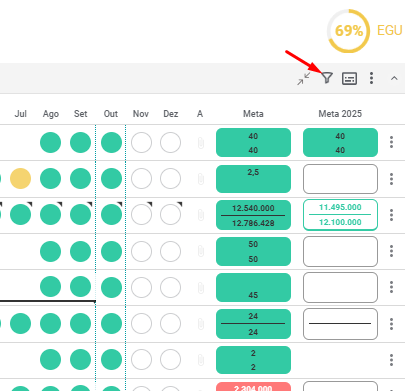Click the empty Nov circle in the Meta 40 row
The height and width of the screenshot is (391, 415).
pyautogui.click(x=141, y=142)
